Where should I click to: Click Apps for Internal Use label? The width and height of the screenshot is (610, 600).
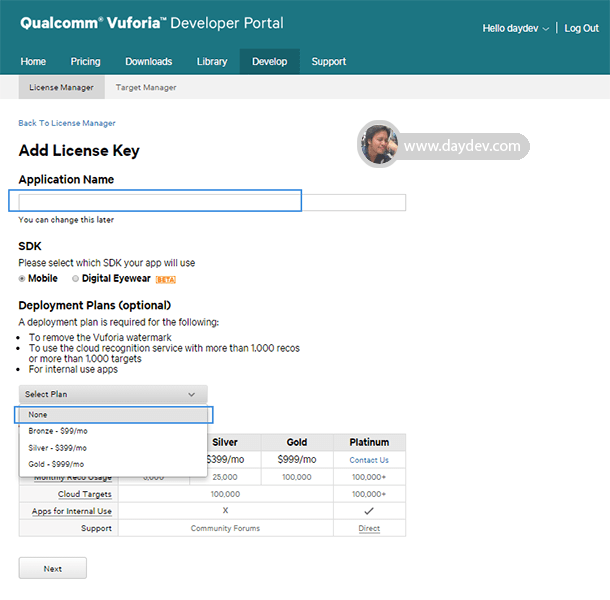[x=72, y=511]
